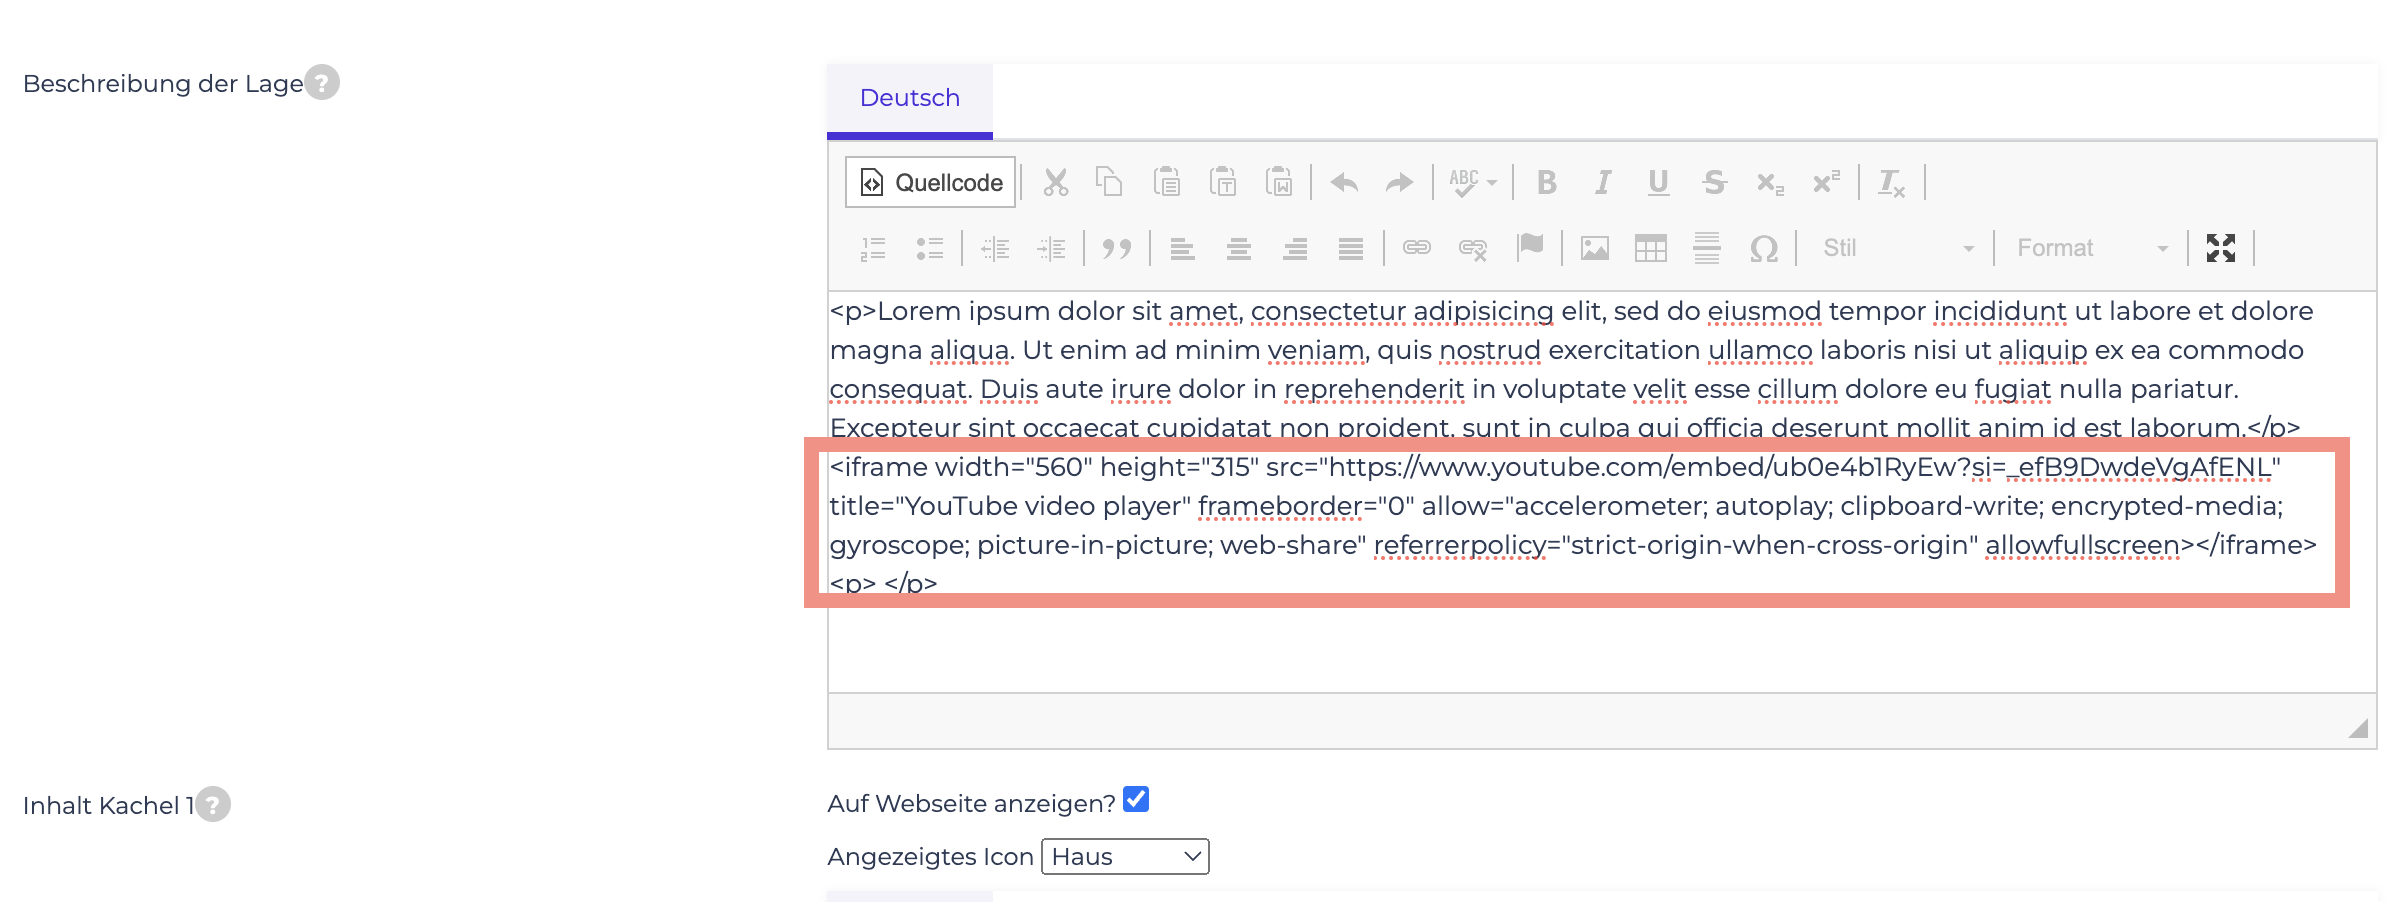
Task: Justify text alignment
Action: [1351, 248]
